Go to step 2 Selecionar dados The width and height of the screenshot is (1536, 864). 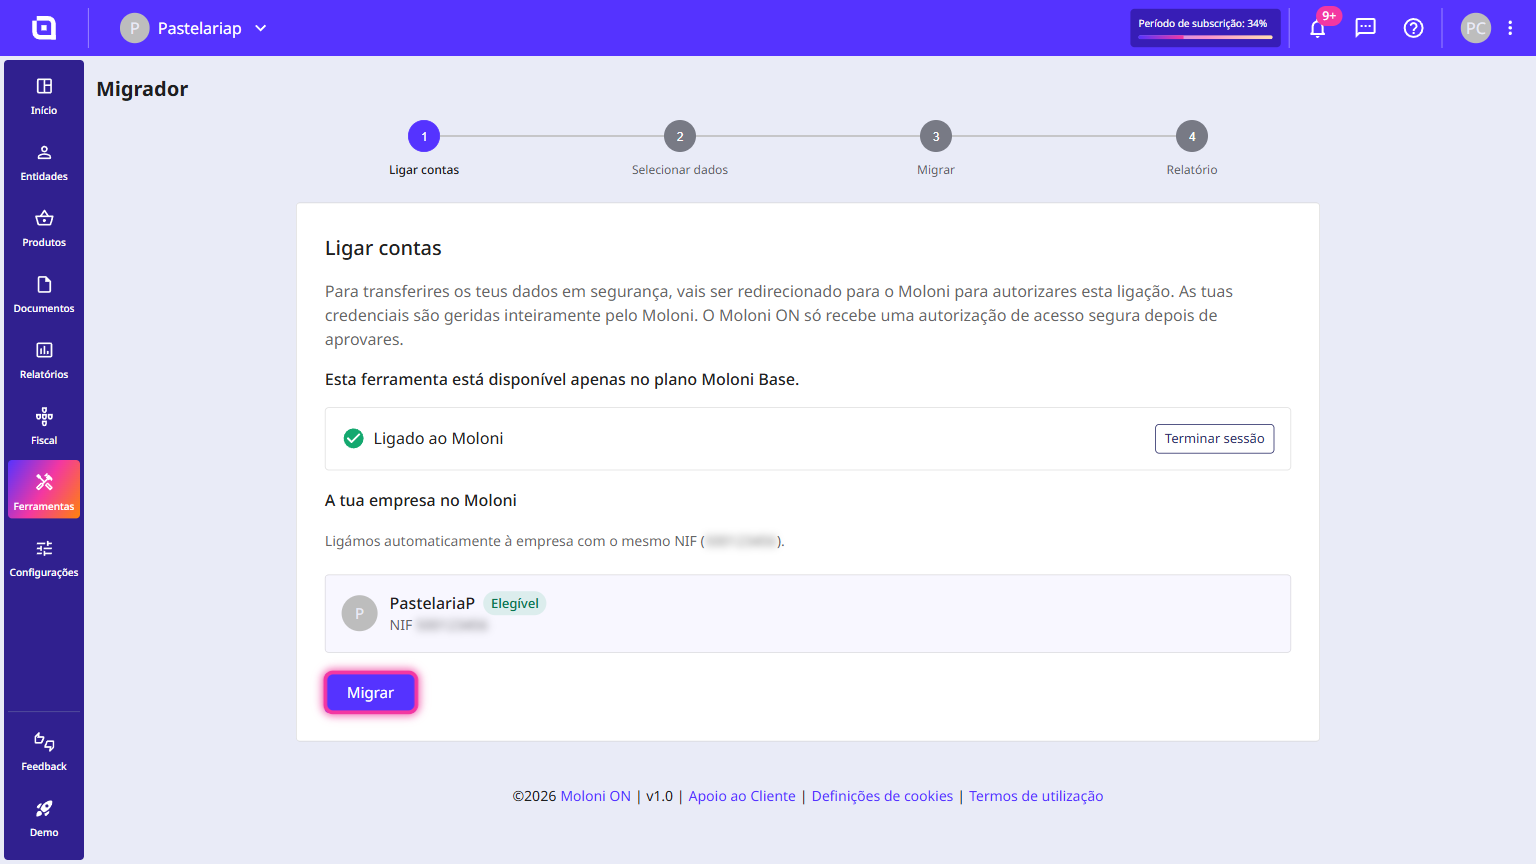pyautogui.click(x=680, y=149)
